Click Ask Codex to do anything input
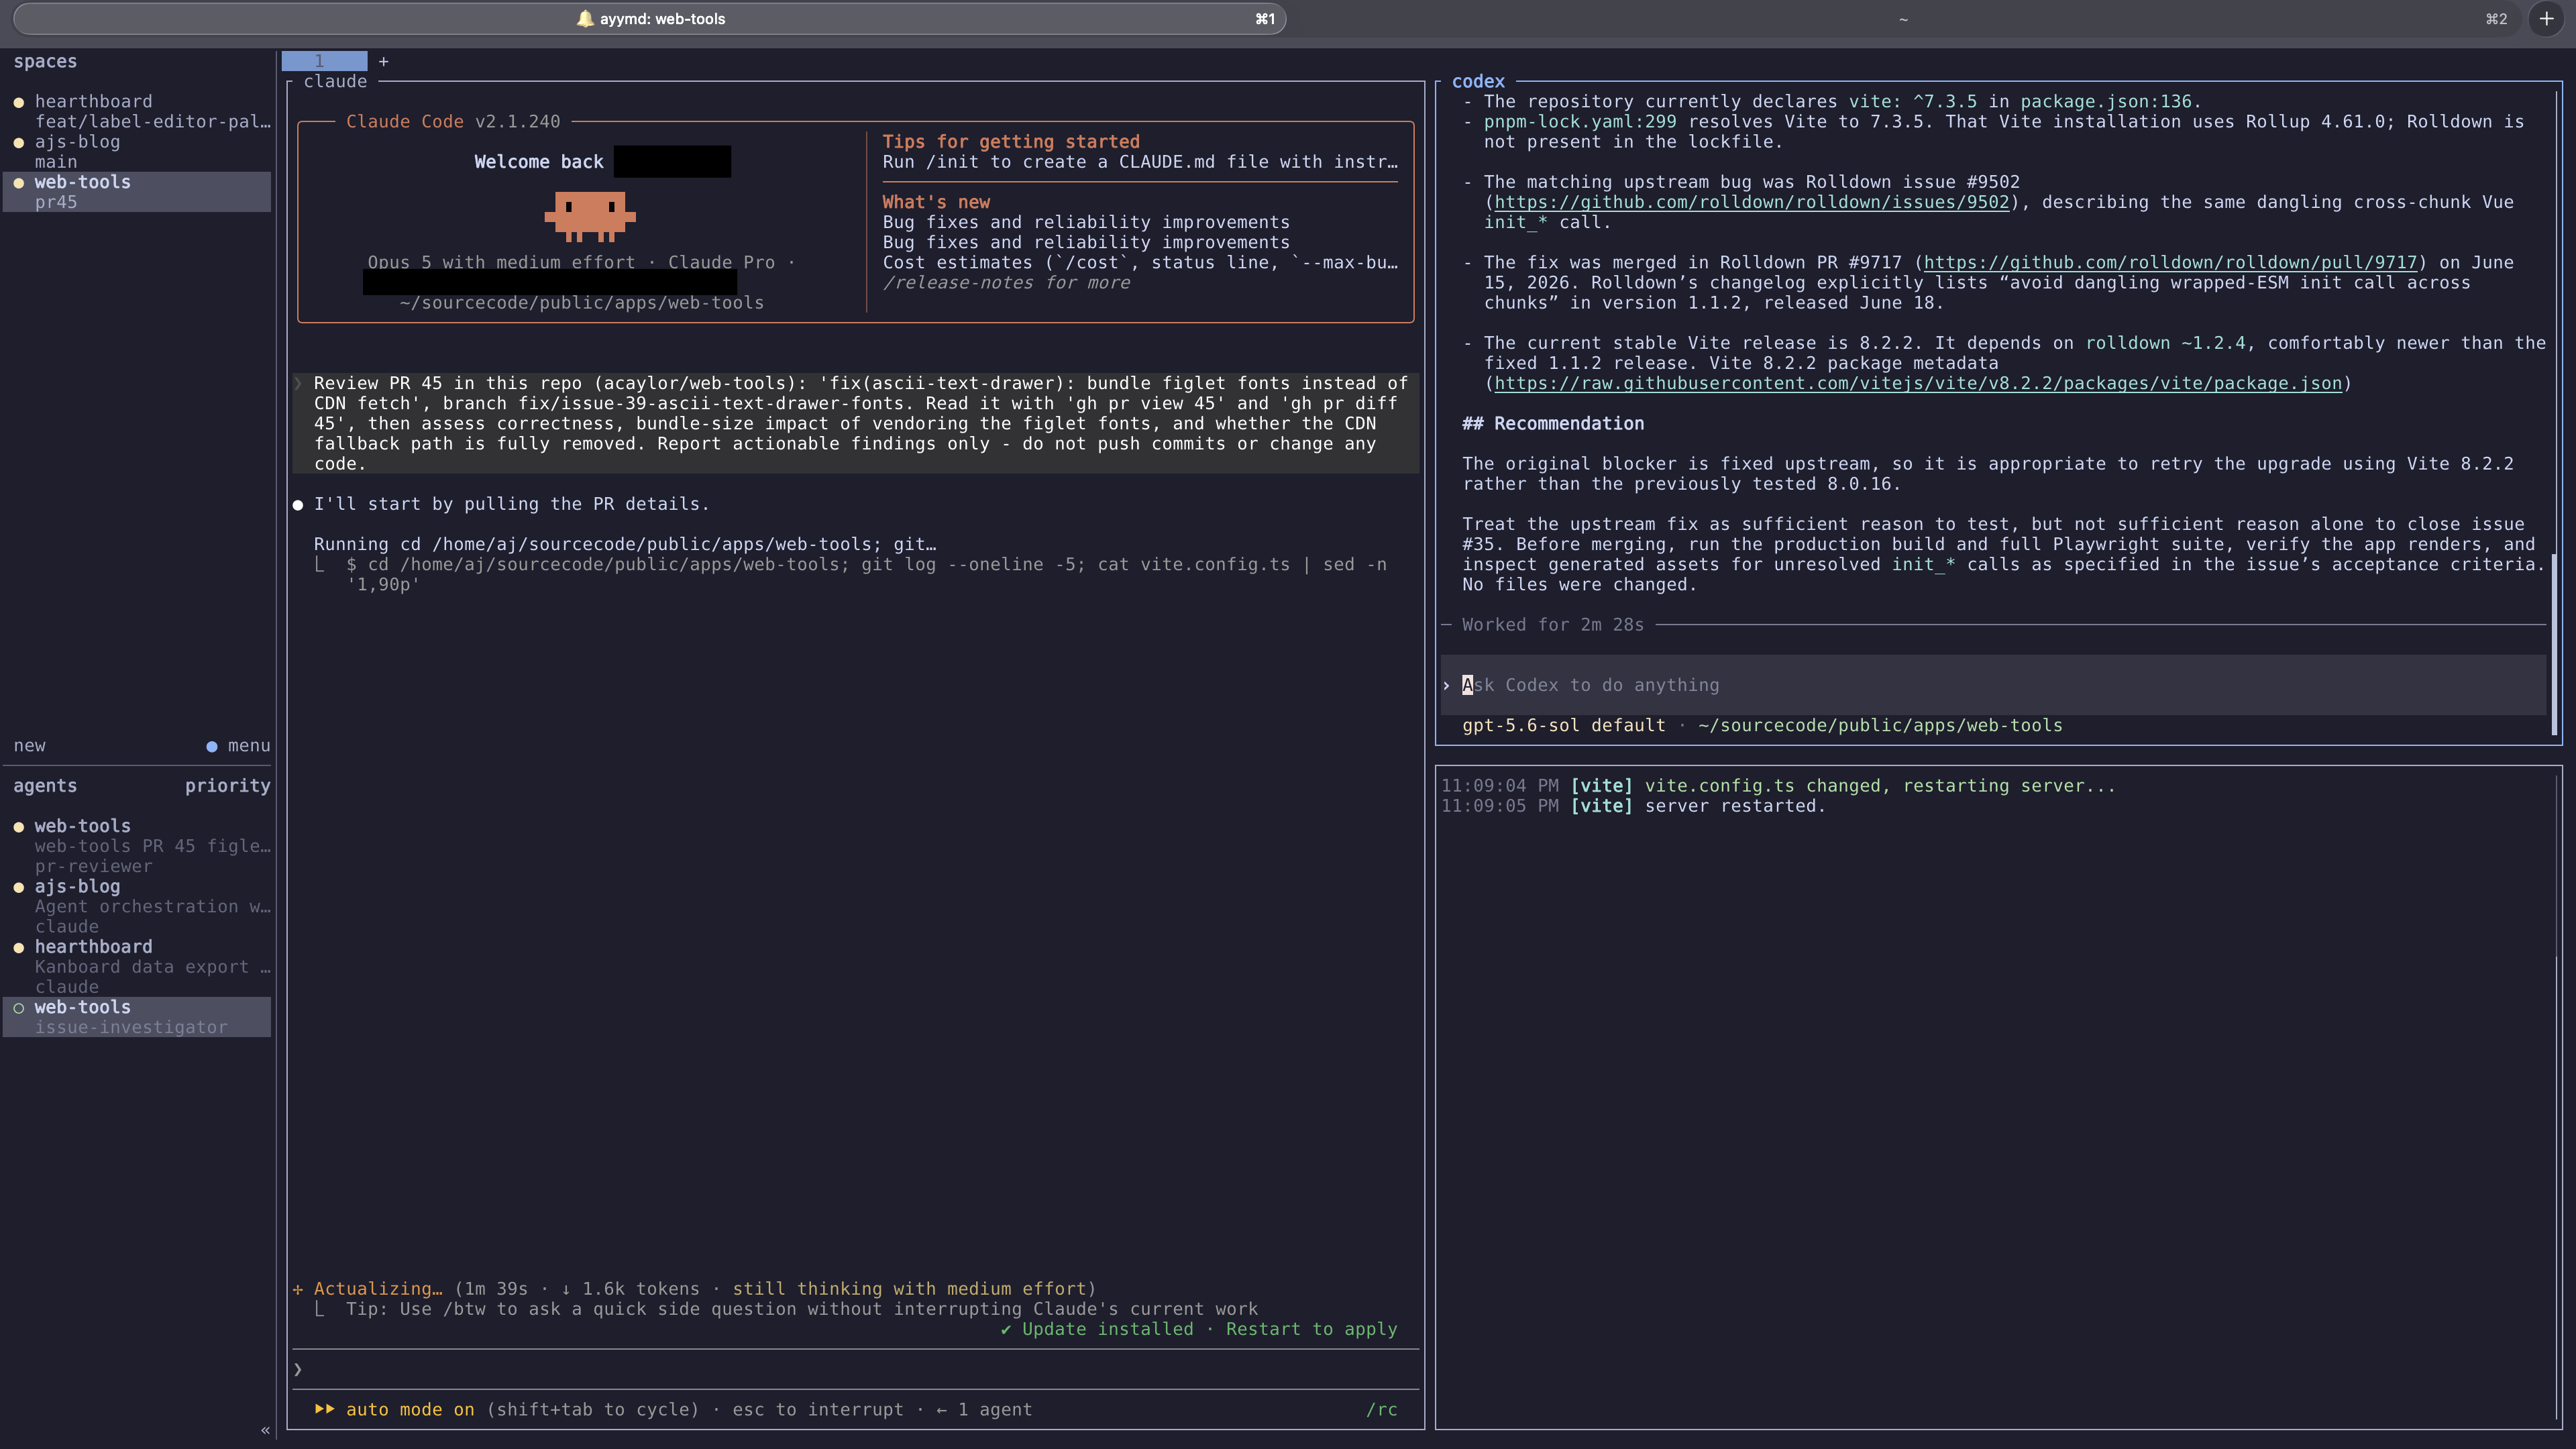The height and width of the screenshot is (1449, 2576). tap(1993, 685)
